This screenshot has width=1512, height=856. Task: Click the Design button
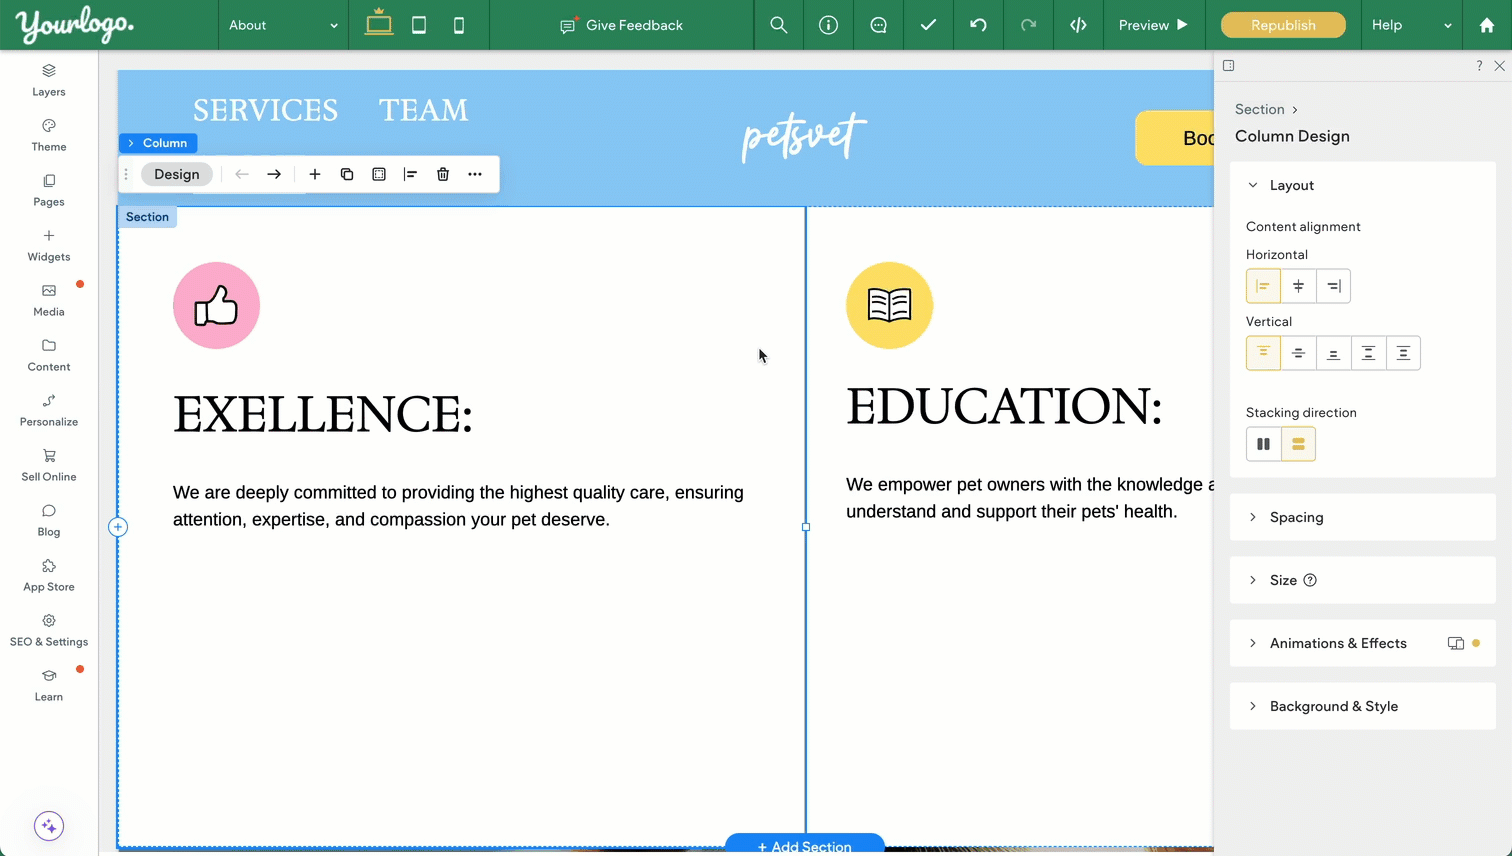tap(177, 174)
